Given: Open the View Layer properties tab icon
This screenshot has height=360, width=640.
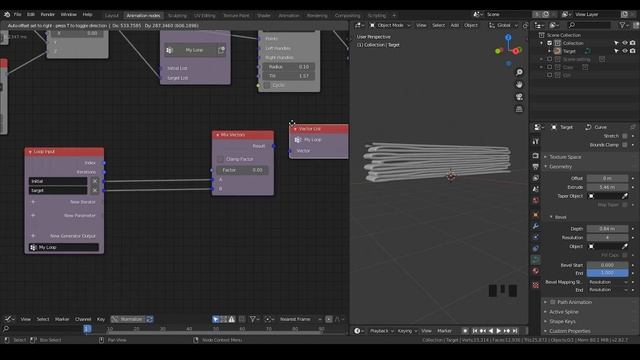Looking at the screenshot, I should [x=536, y=178].
